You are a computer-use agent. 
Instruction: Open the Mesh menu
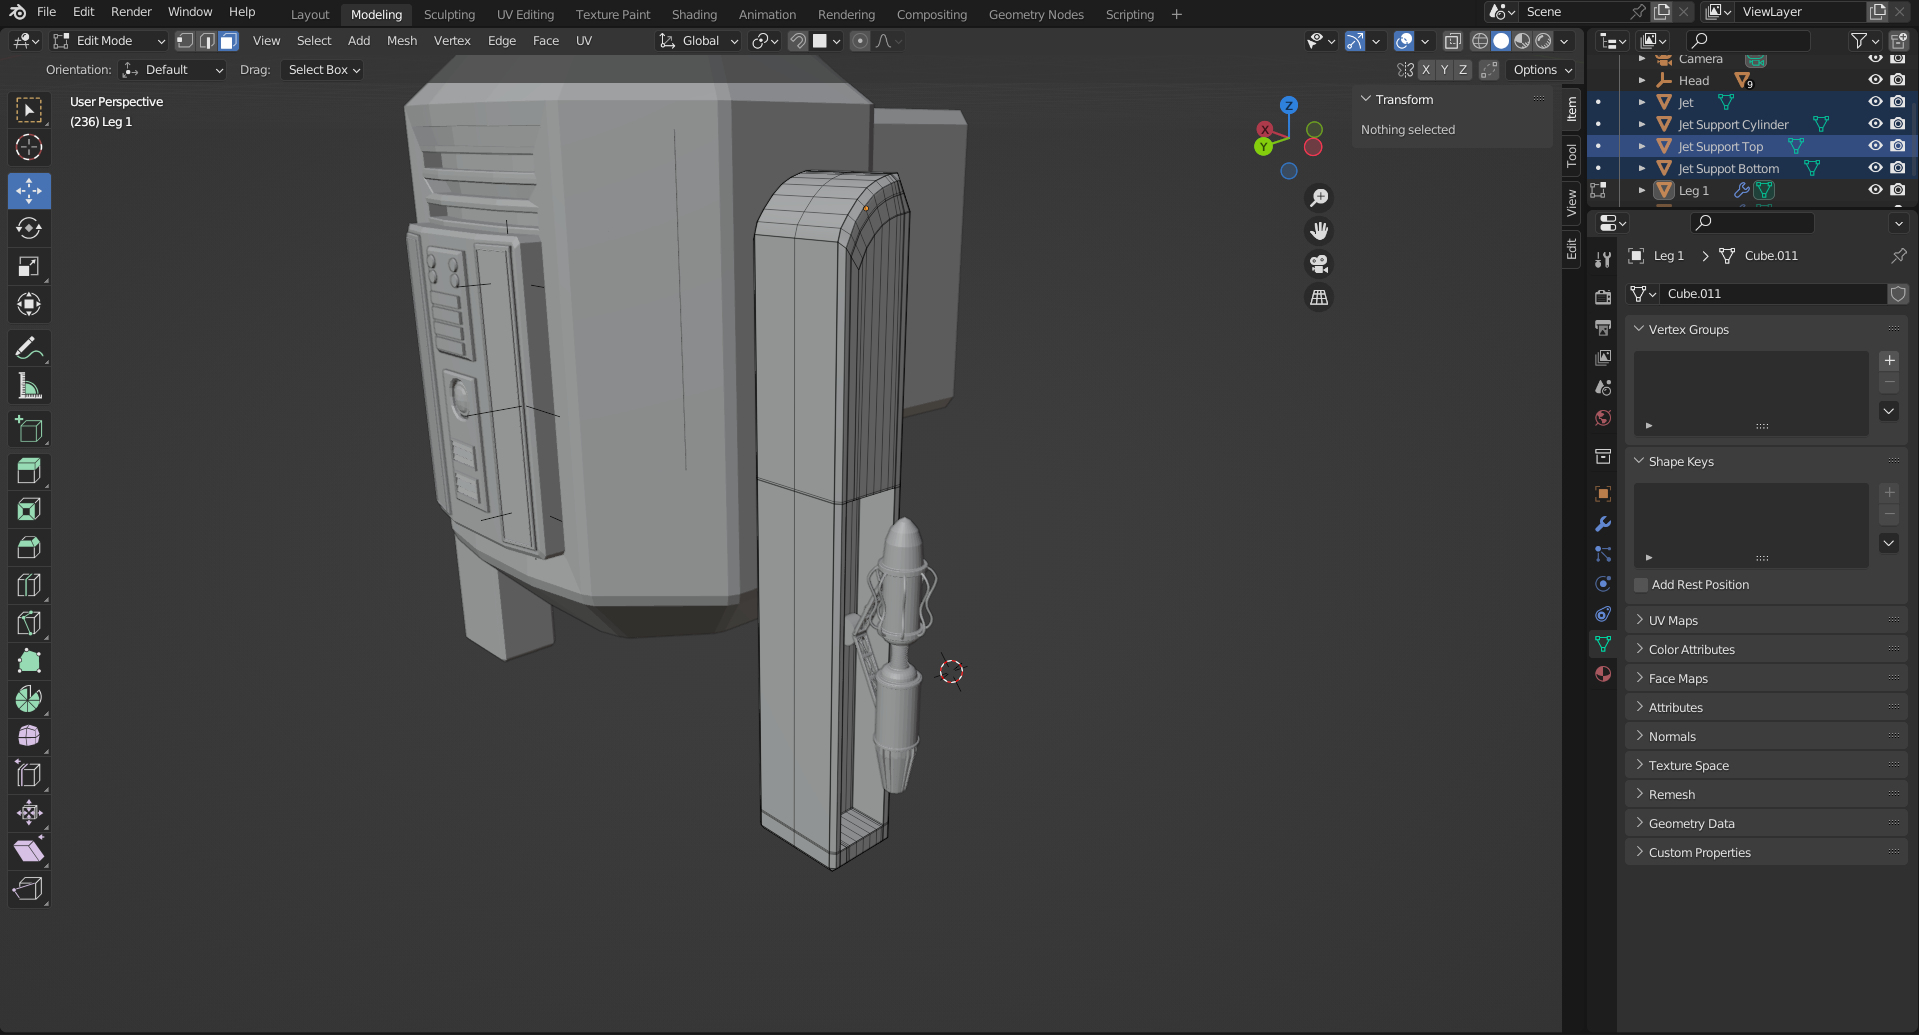[x=401, y=41]
